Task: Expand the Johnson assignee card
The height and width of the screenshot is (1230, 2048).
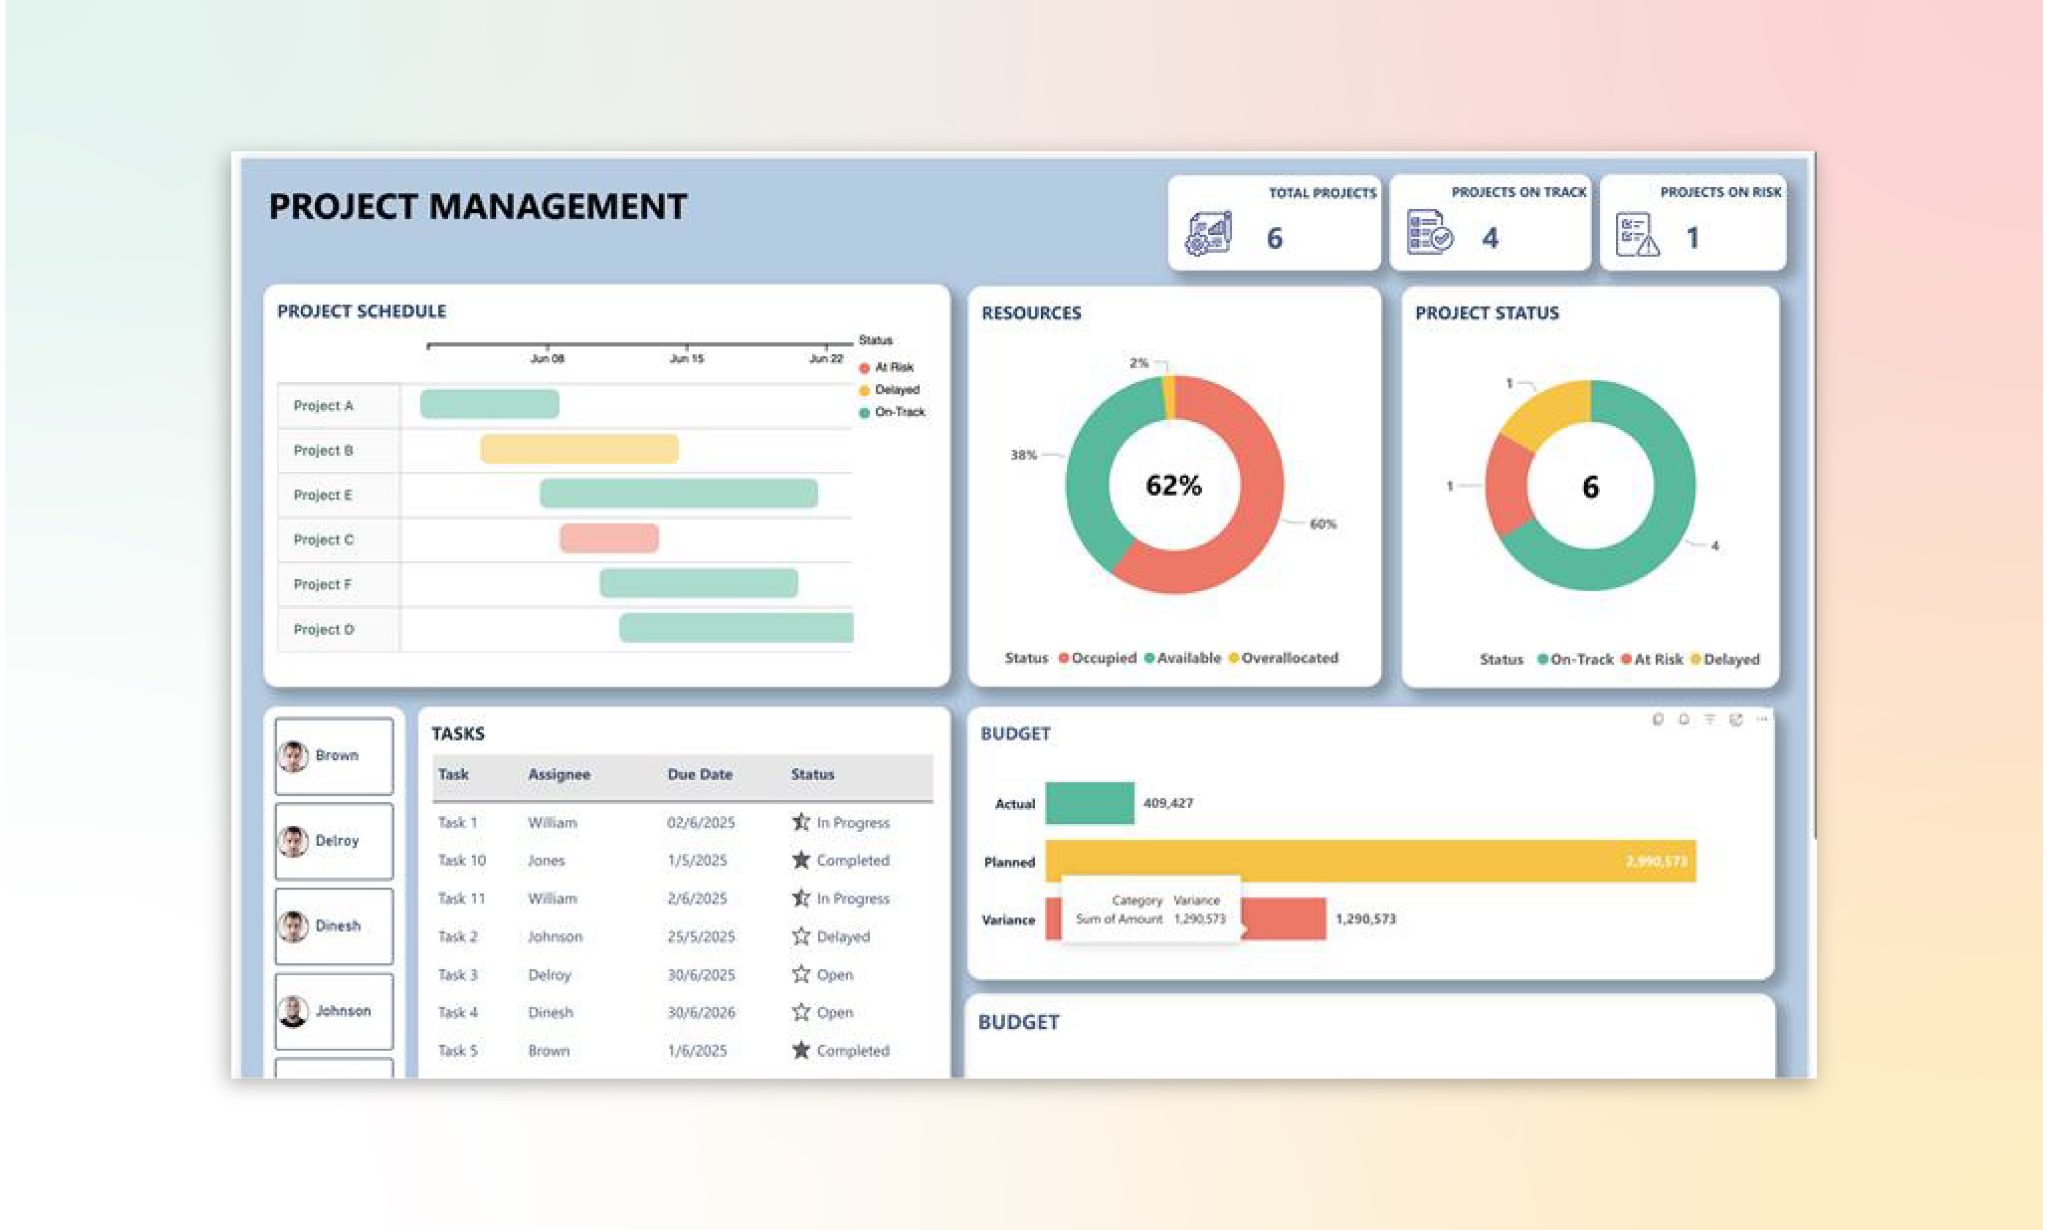Action: point(333,1010)
